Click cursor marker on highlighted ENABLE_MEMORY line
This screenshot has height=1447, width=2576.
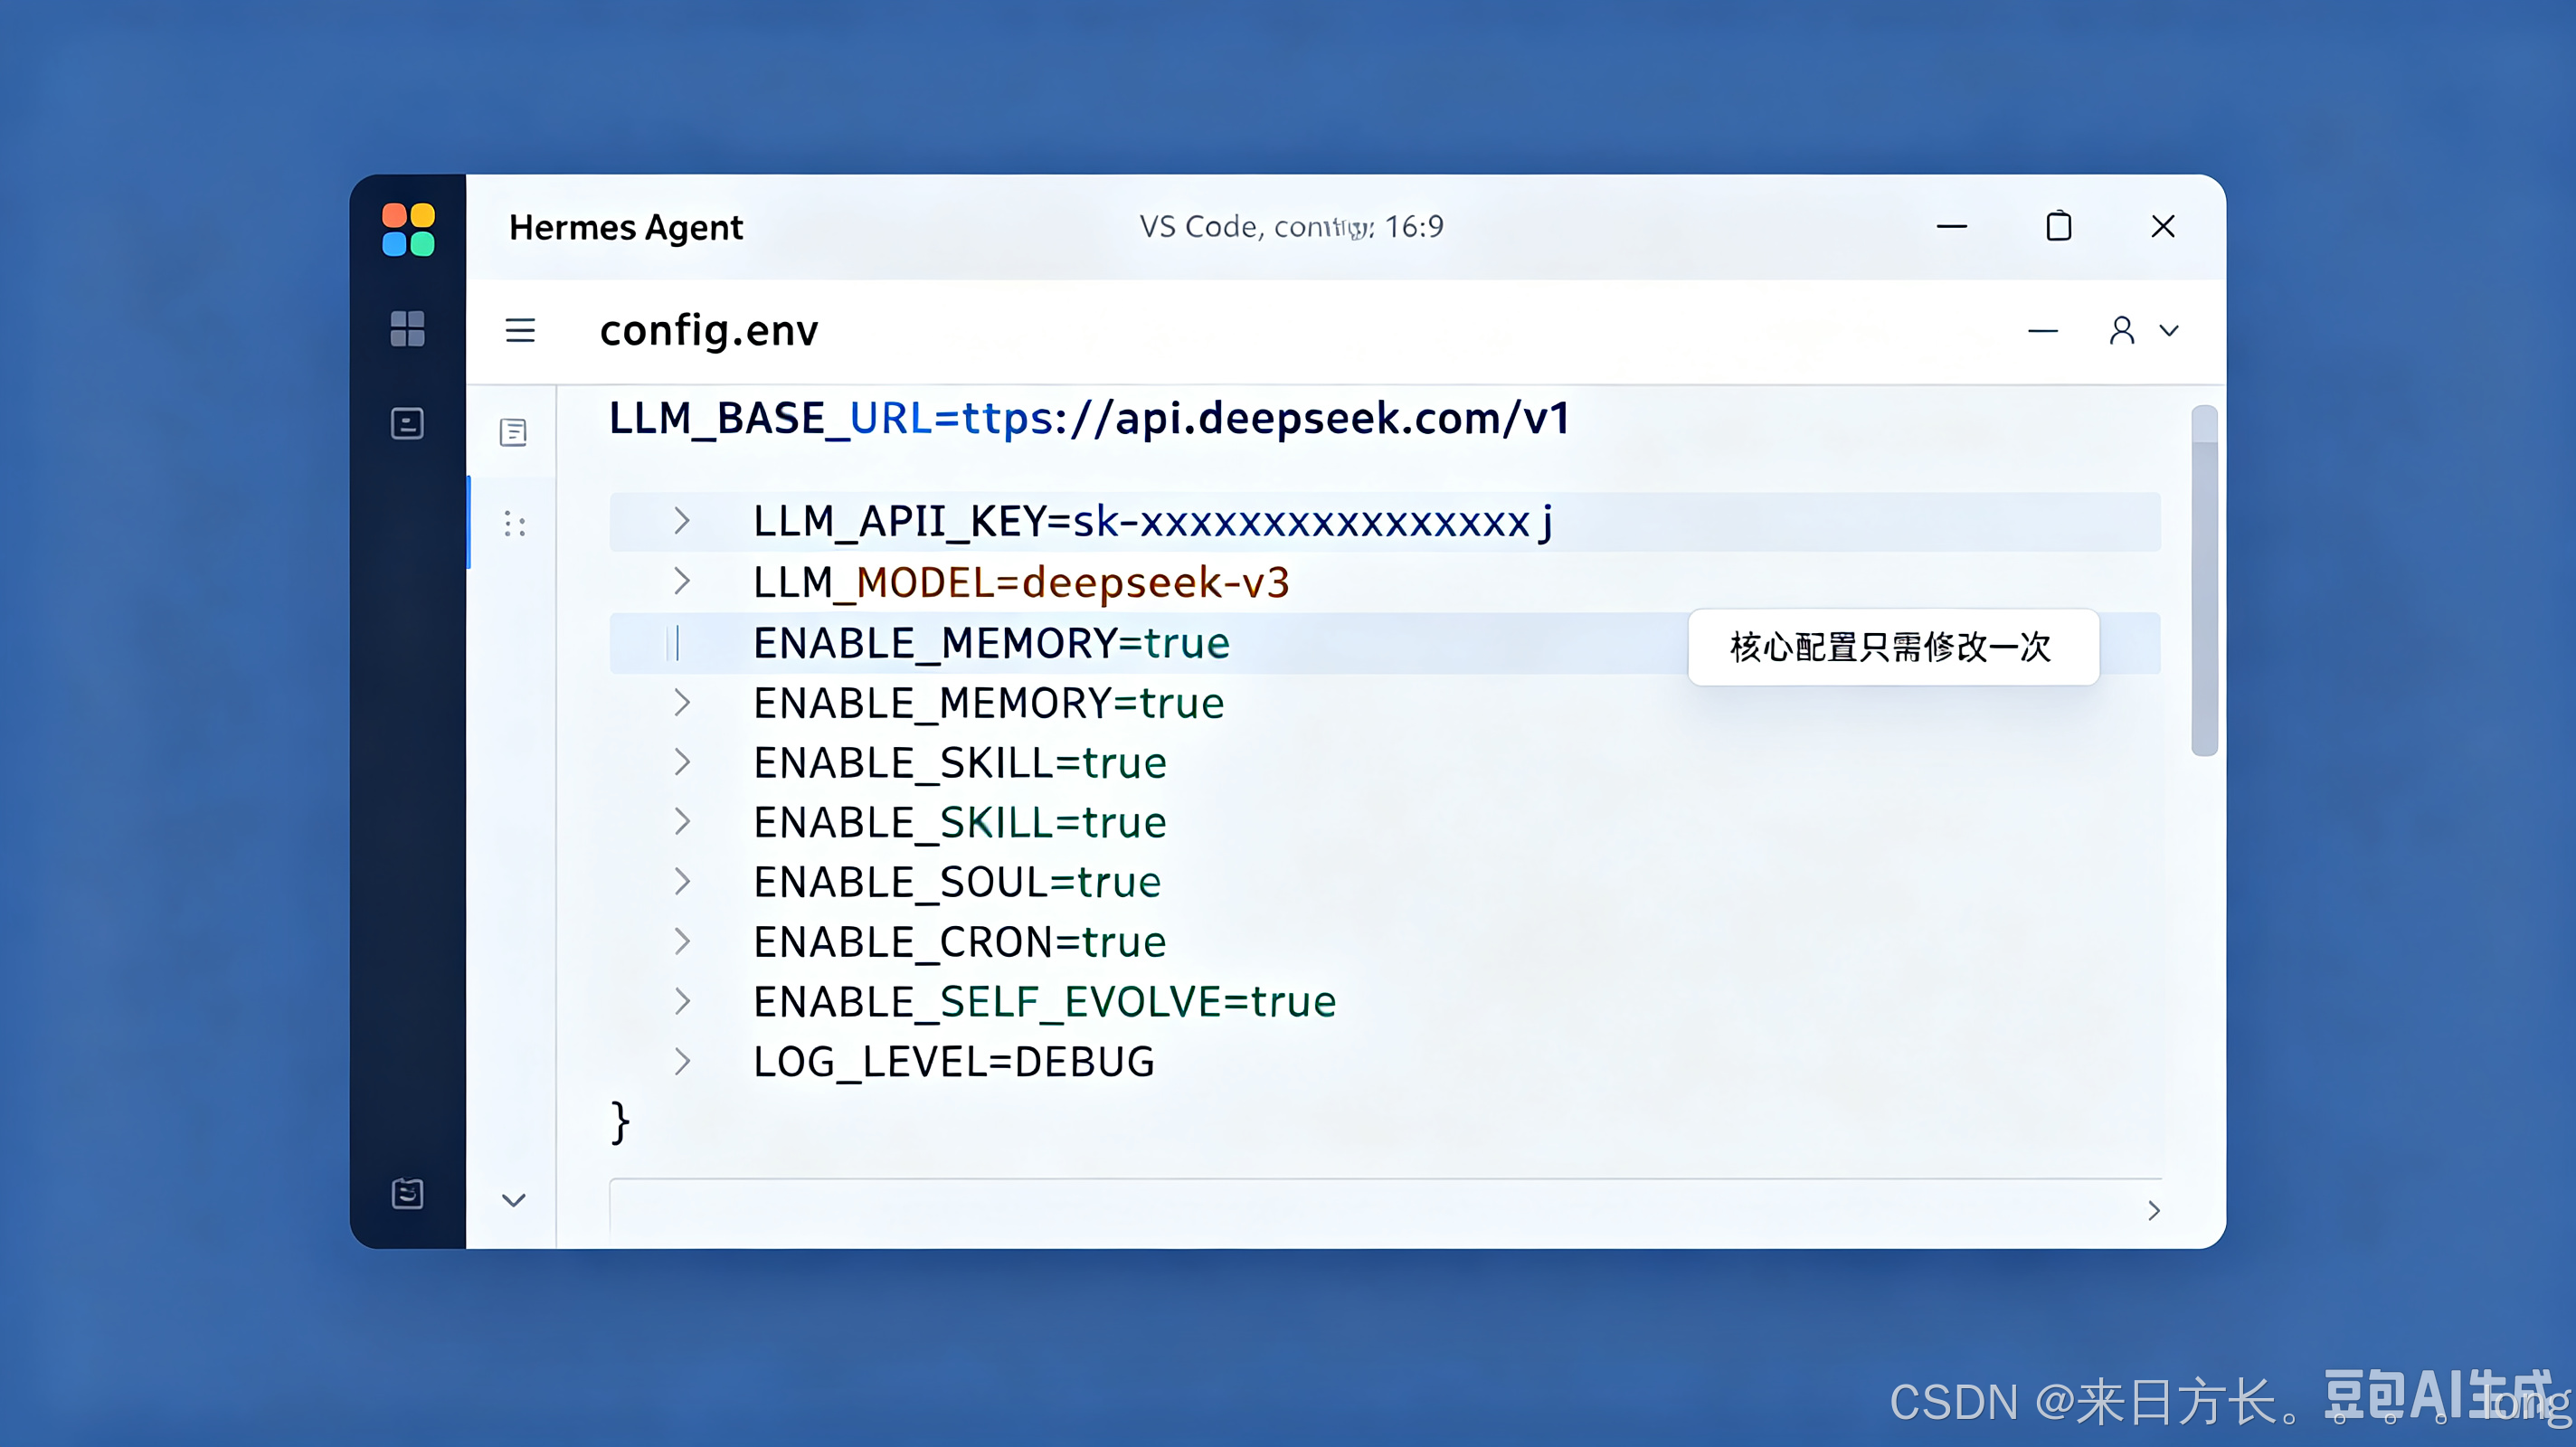674,643
